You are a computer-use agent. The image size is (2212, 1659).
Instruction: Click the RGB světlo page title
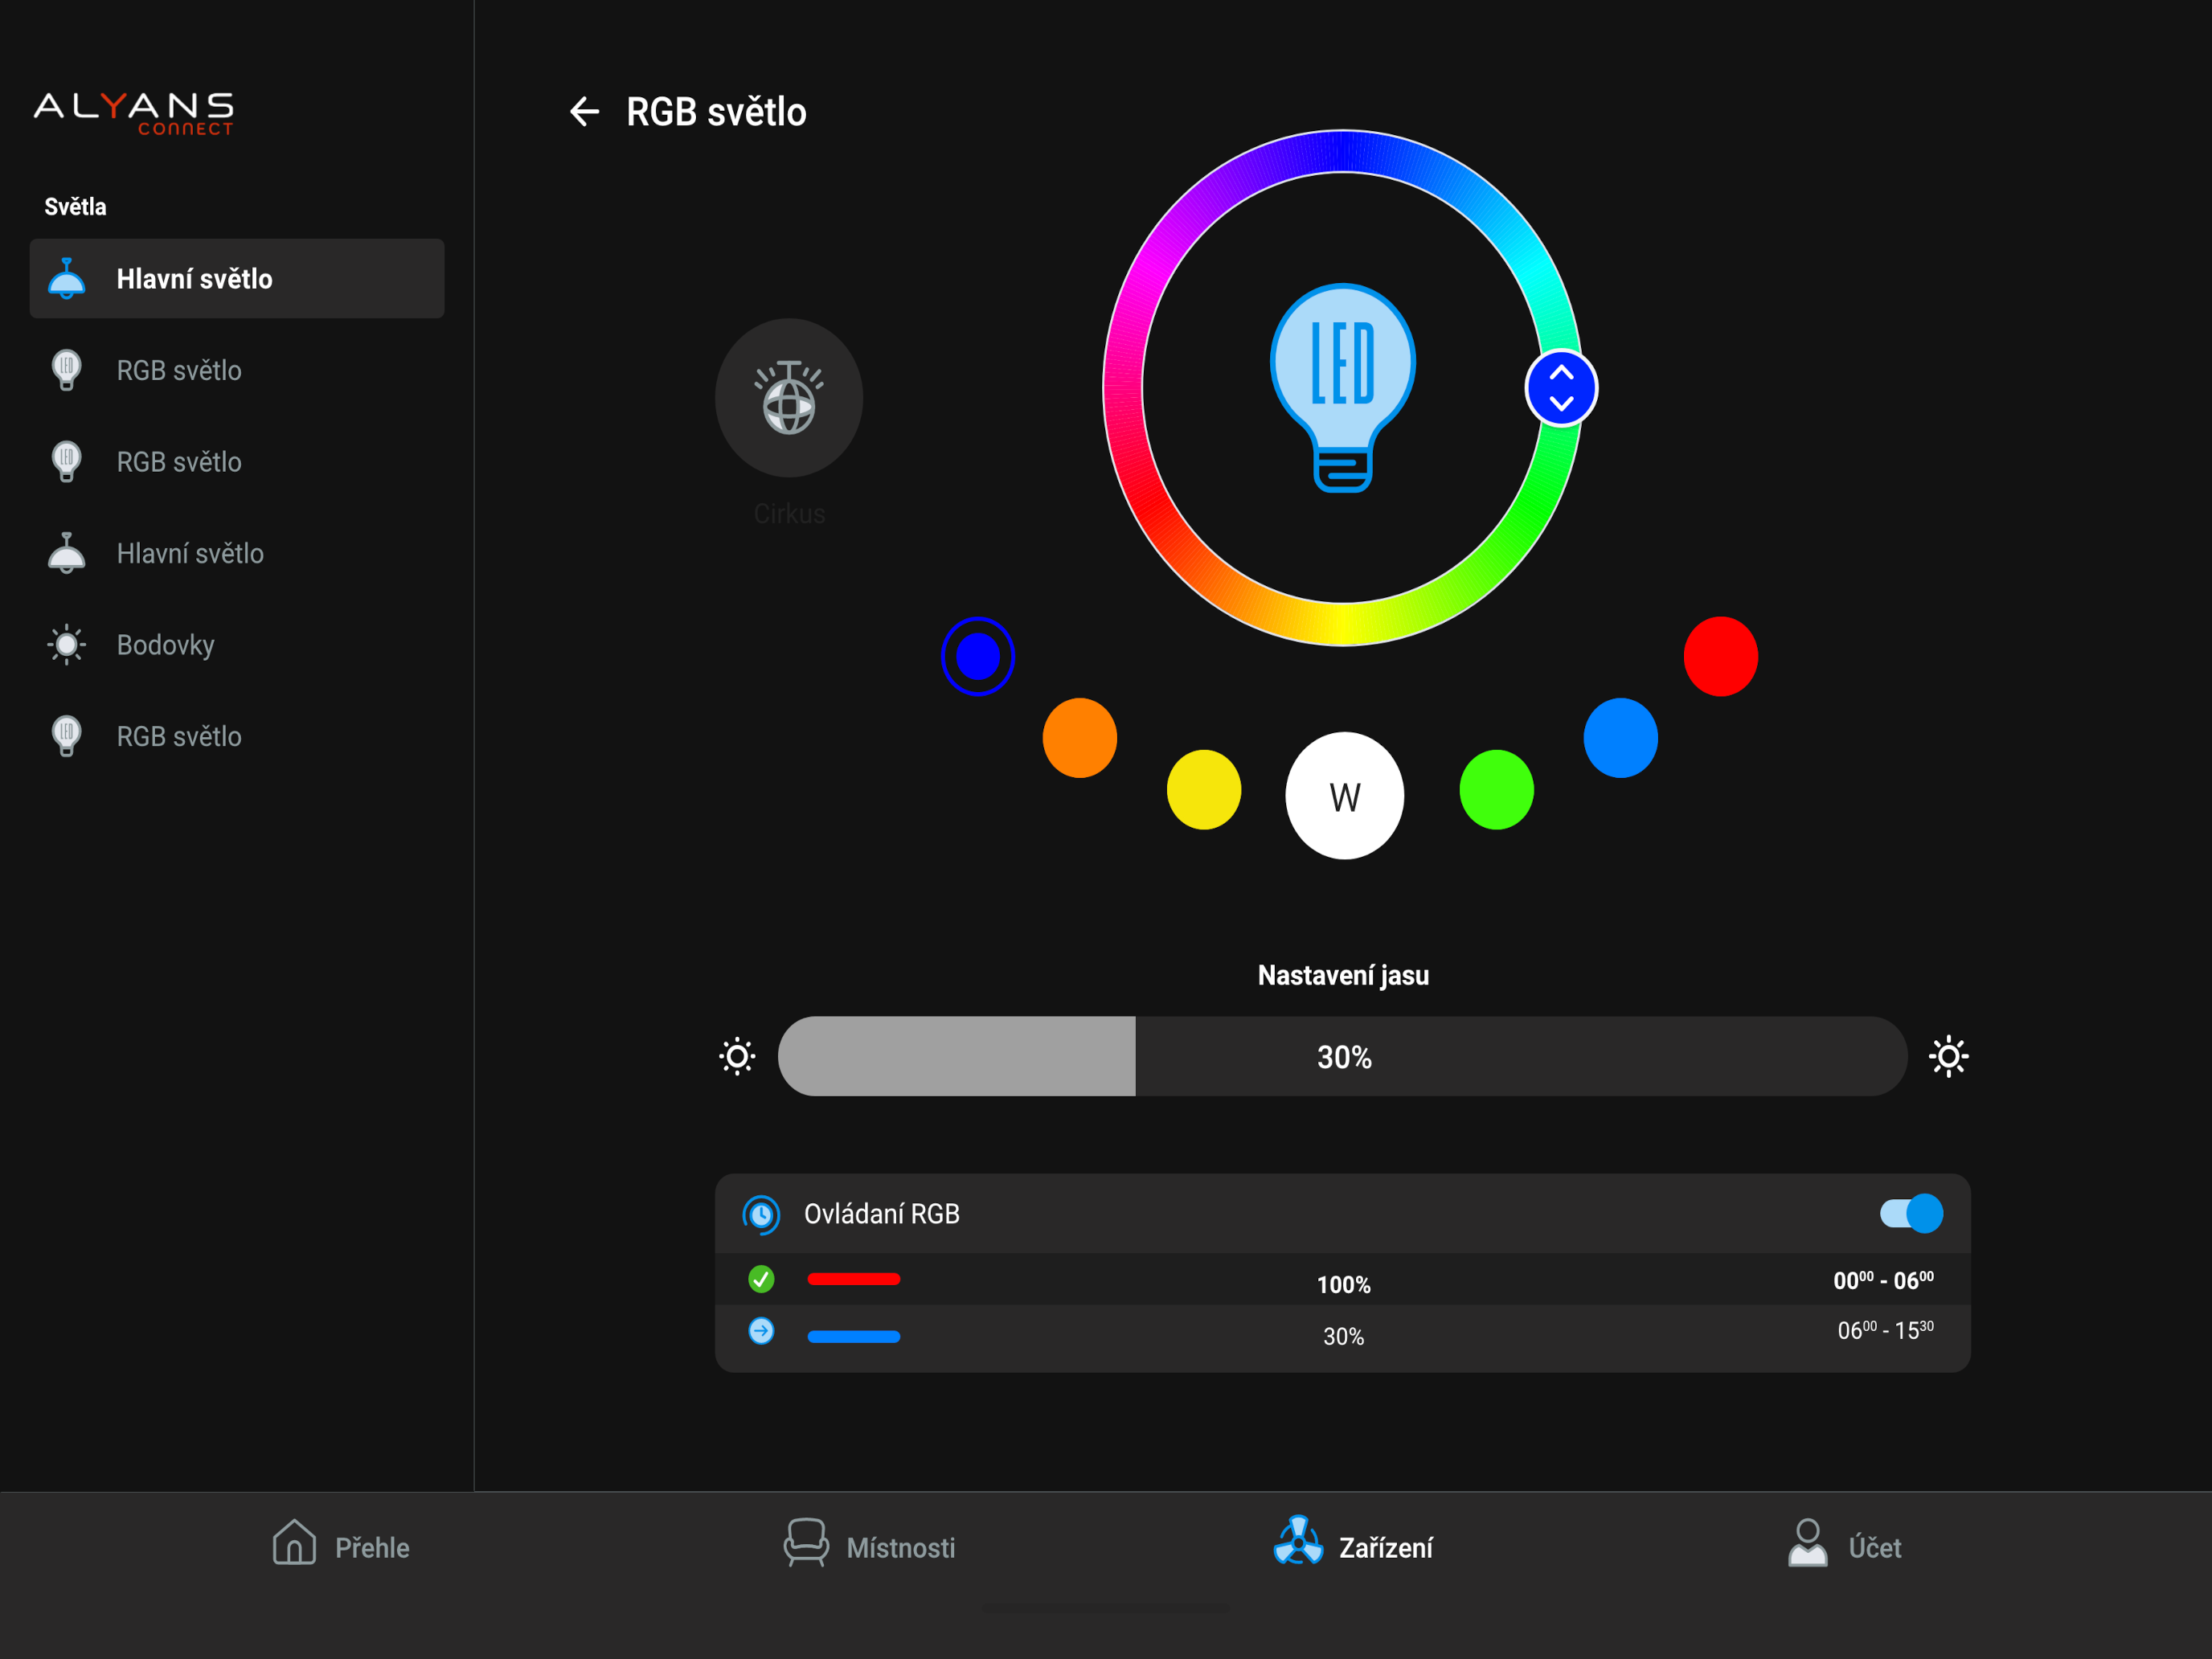[x=716, y=112]
